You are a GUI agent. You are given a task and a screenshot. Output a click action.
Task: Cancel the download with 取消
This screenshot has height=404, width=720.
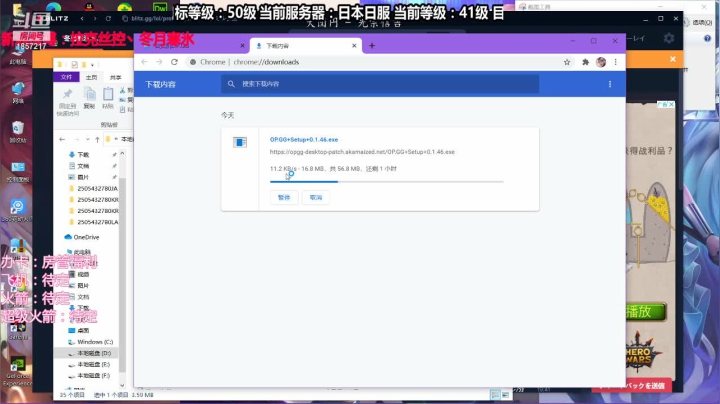(316, 197)
